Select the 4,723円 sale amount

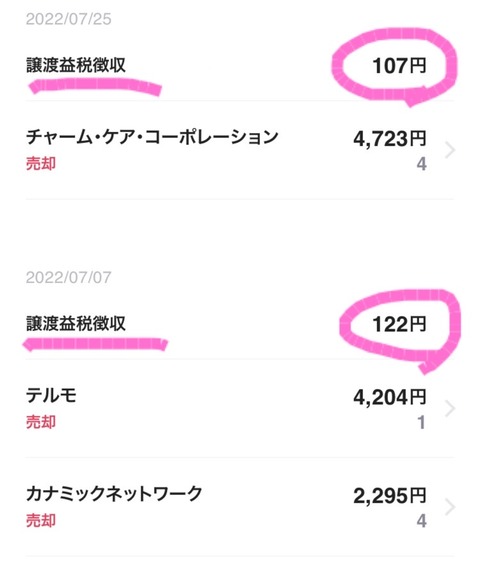pos(390,139)
